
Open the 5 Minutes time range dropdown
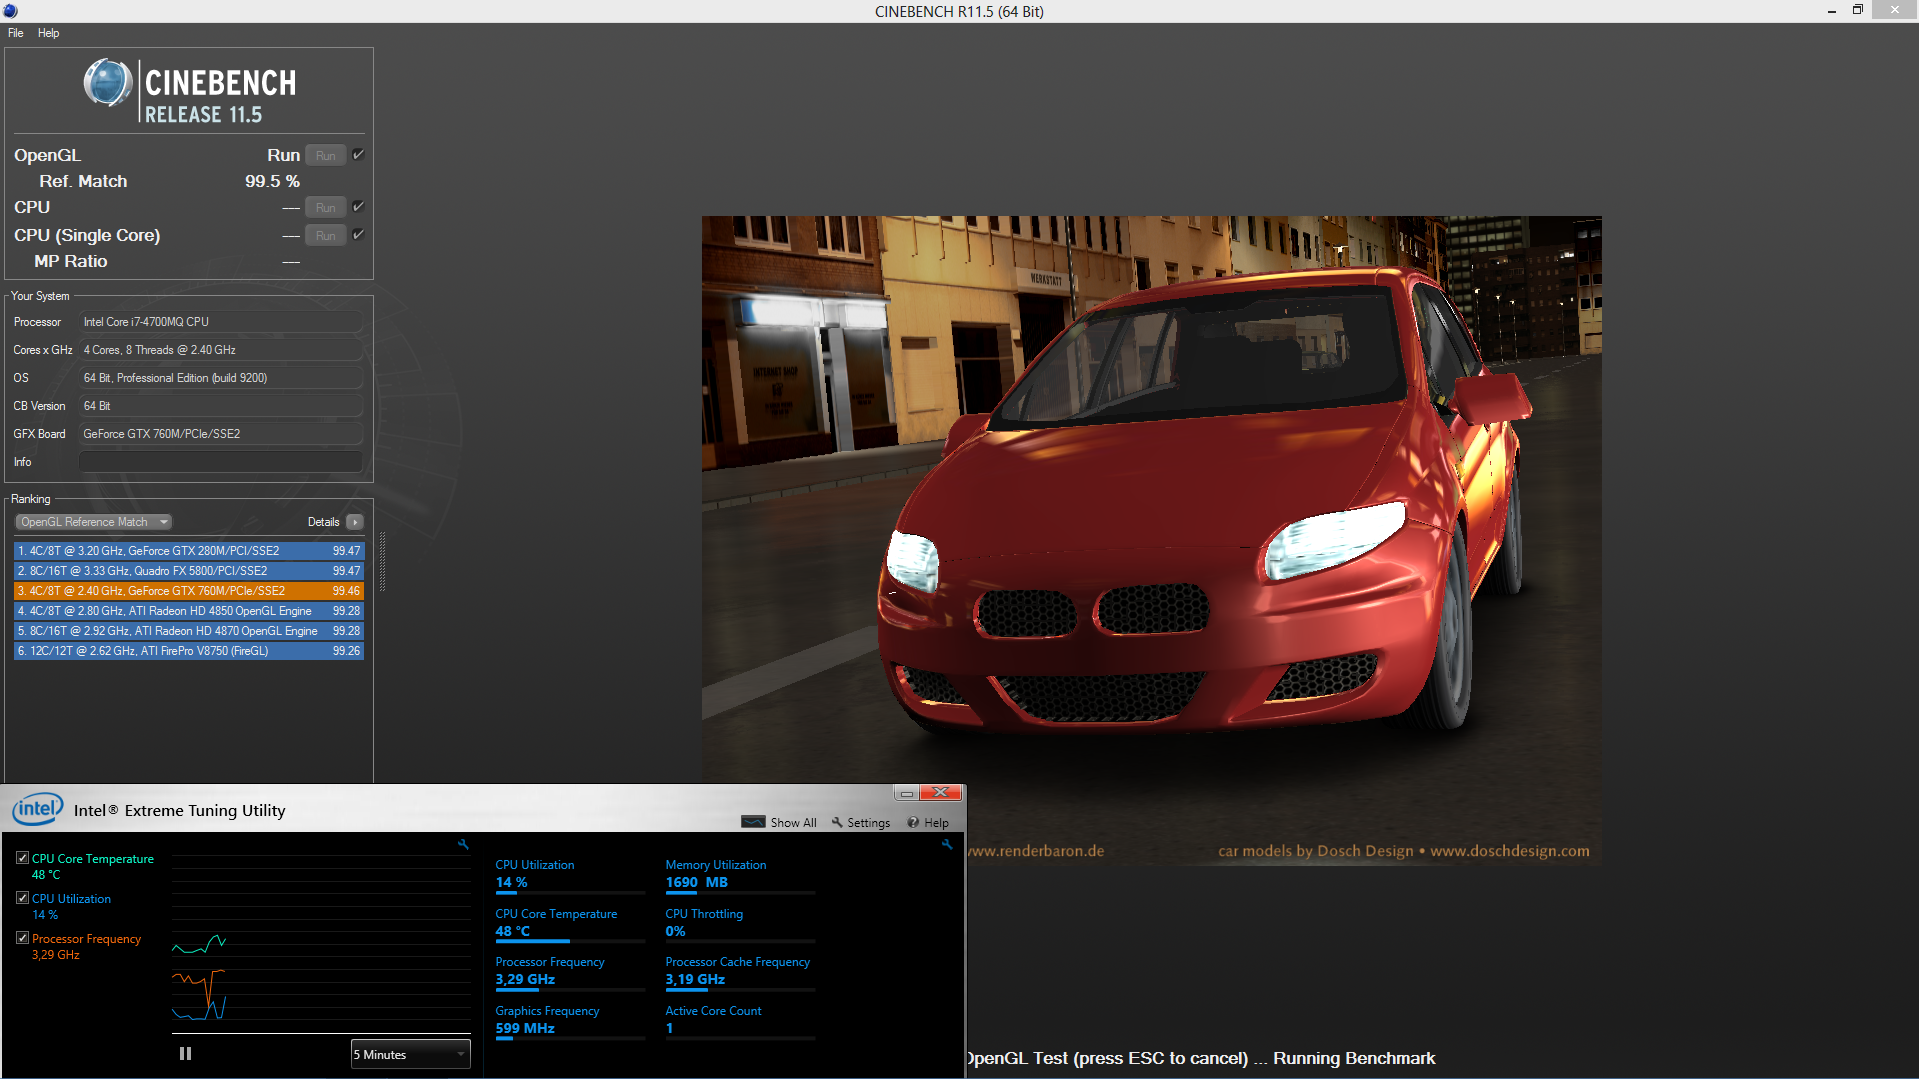410,1054
